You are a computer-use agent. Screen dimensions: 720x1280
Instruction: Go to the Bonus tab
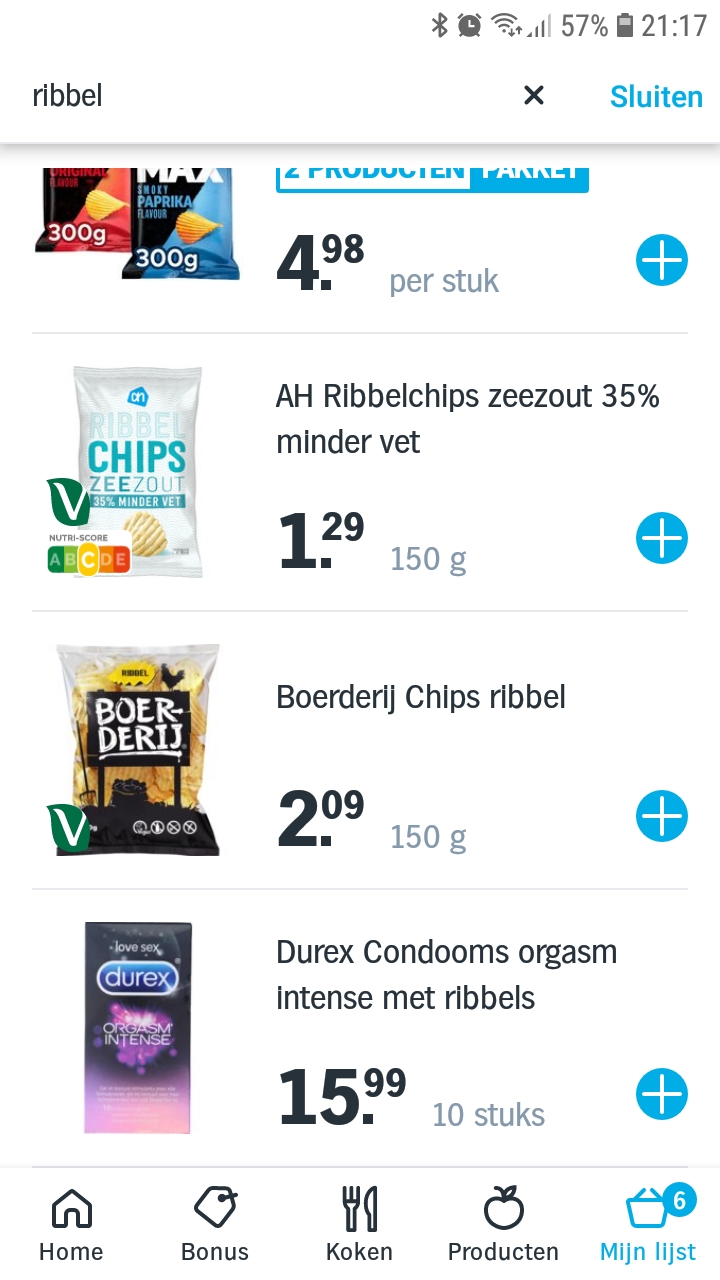(x=215, y=1224)
